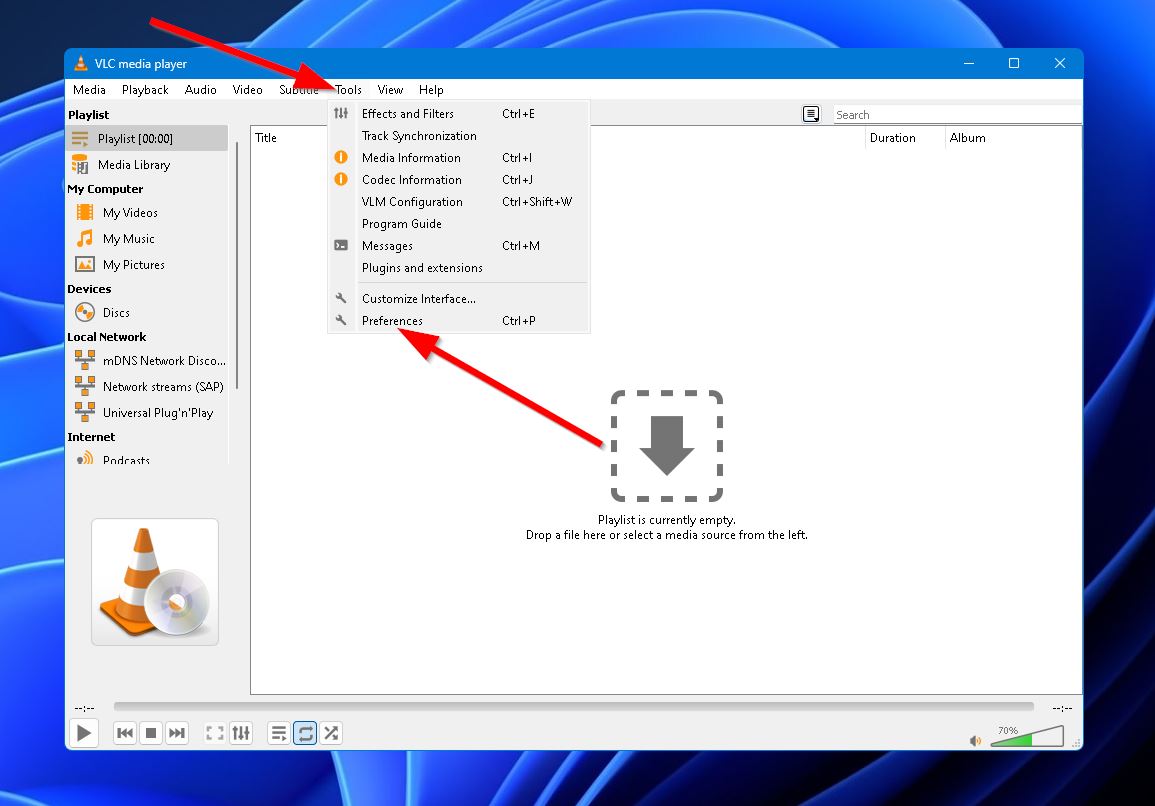Open the Help menu

pos(431,90)
